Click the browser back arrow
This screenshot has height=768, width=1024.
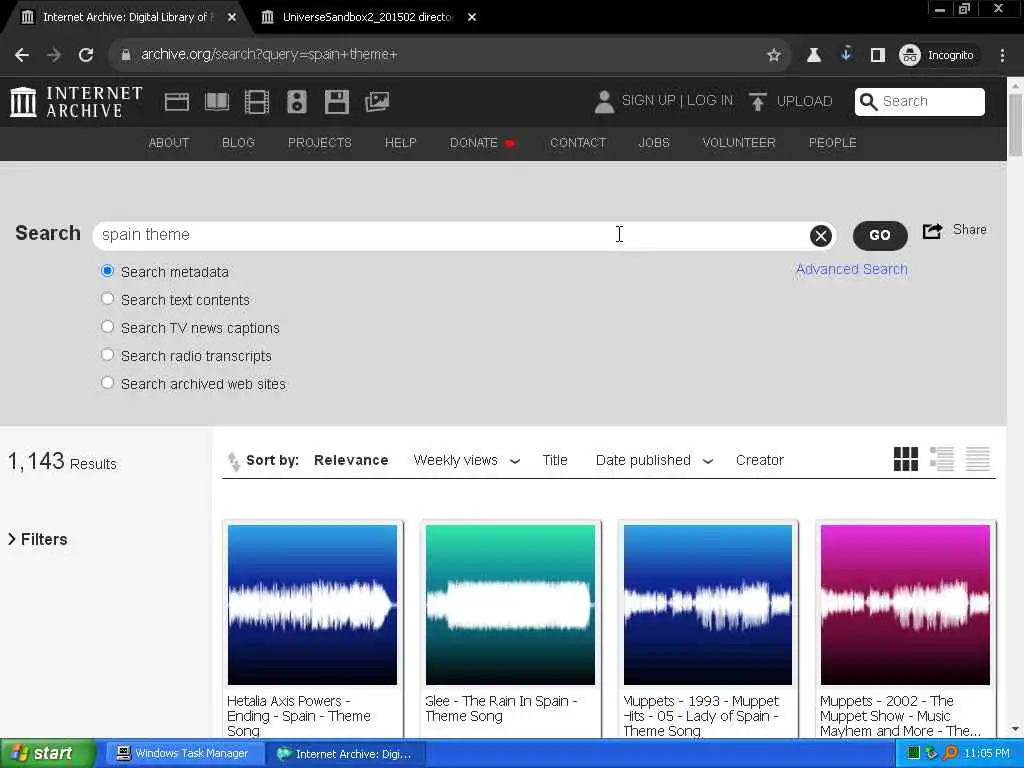pyautogui.click(x=22, y=55)
